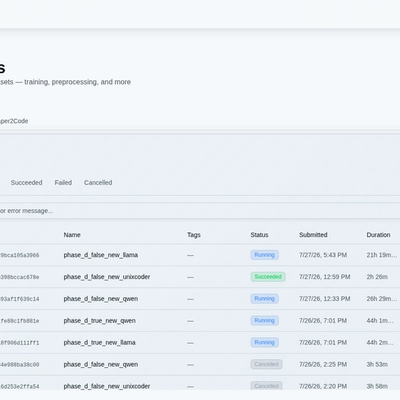Open job phase_d_false_new_llama

101,255
